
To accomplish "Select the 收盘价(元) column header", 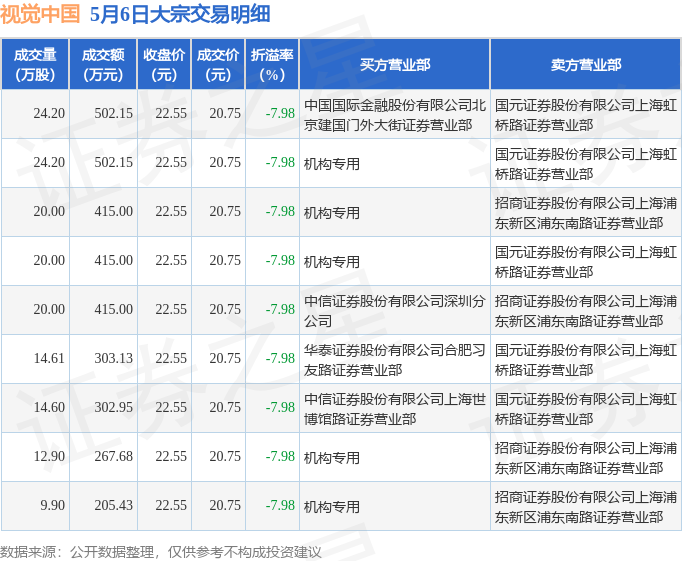I will point(164,64).
